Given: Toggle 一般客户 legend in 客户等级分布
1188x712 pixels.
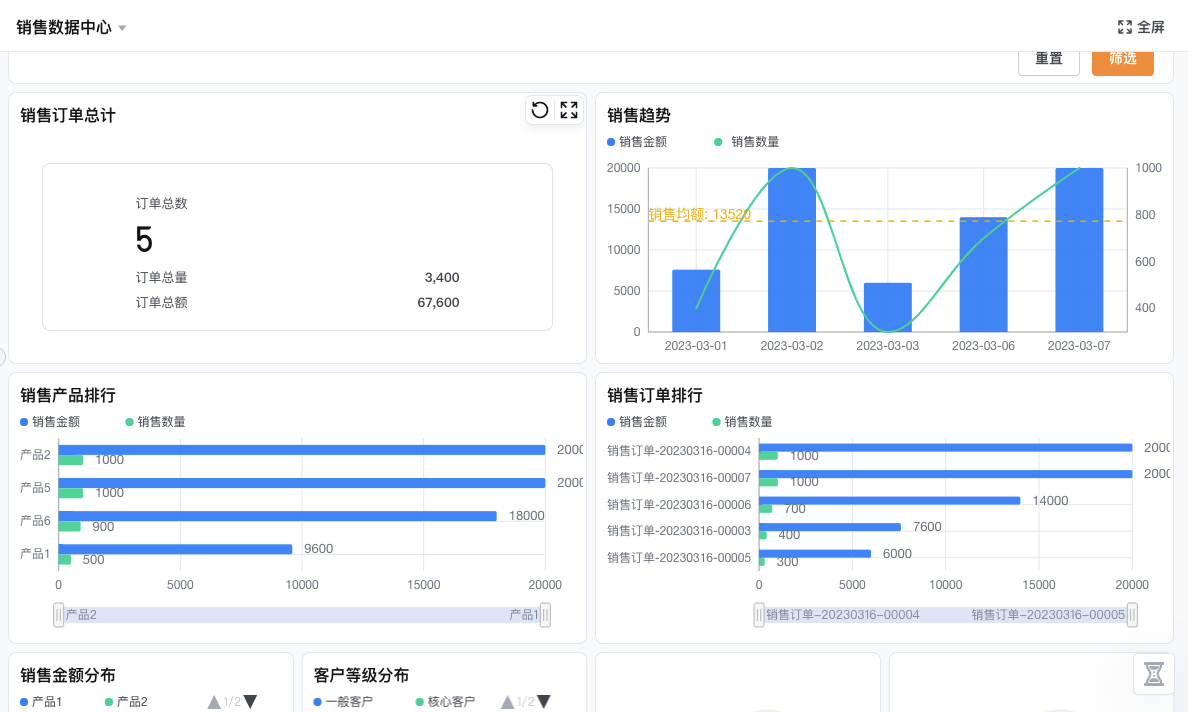Looking at the screenshot, I should [x=343, y=702].
